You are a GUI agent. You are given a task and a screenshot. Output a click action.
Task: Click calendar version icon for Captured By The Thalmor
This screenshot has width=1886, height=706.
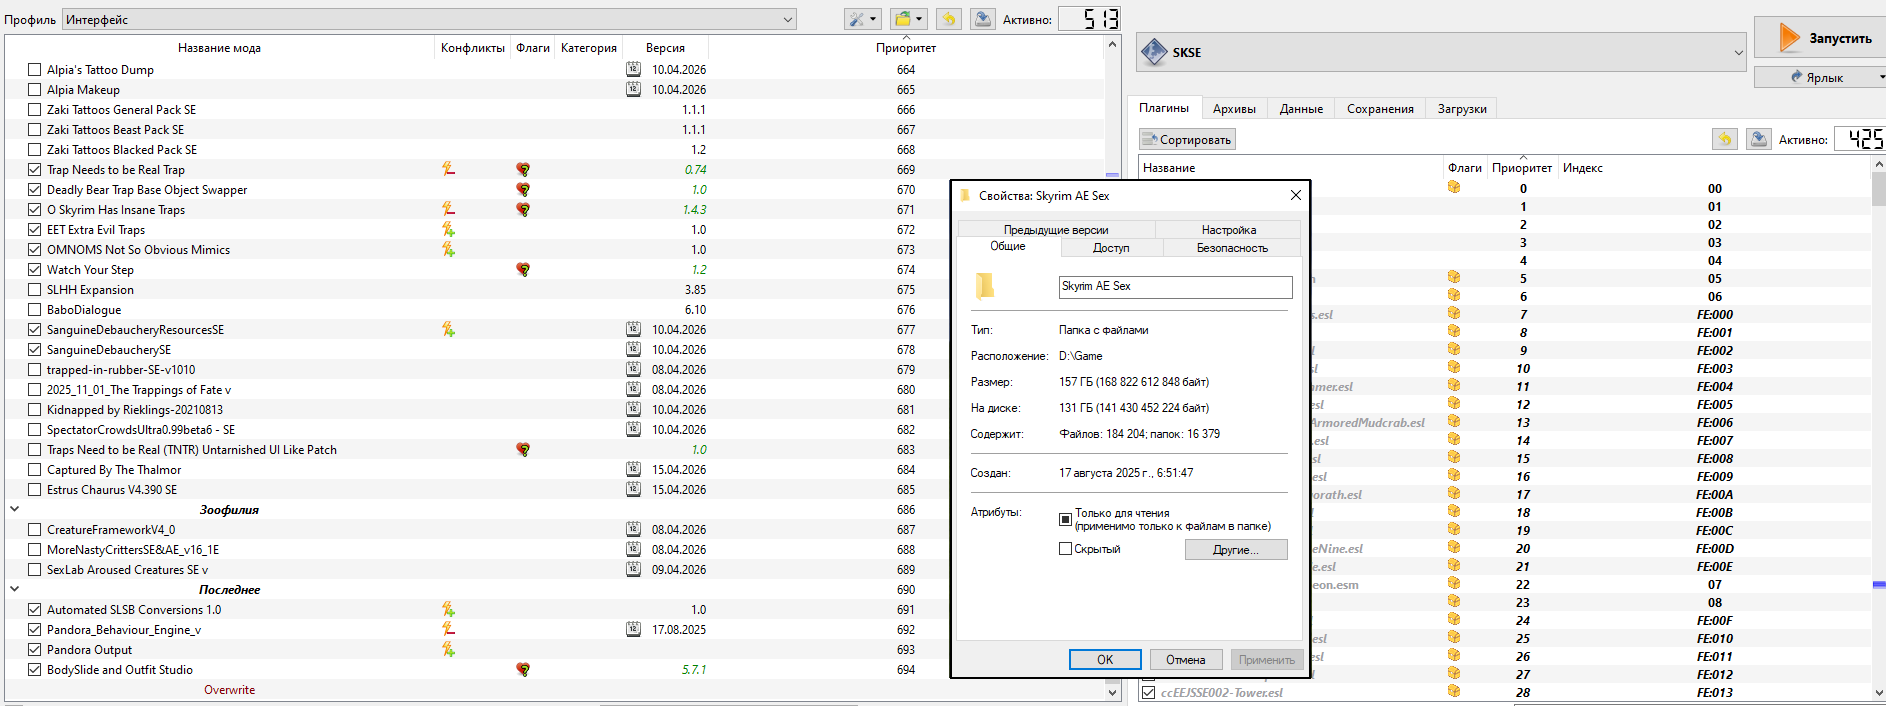tap(633, 469)
